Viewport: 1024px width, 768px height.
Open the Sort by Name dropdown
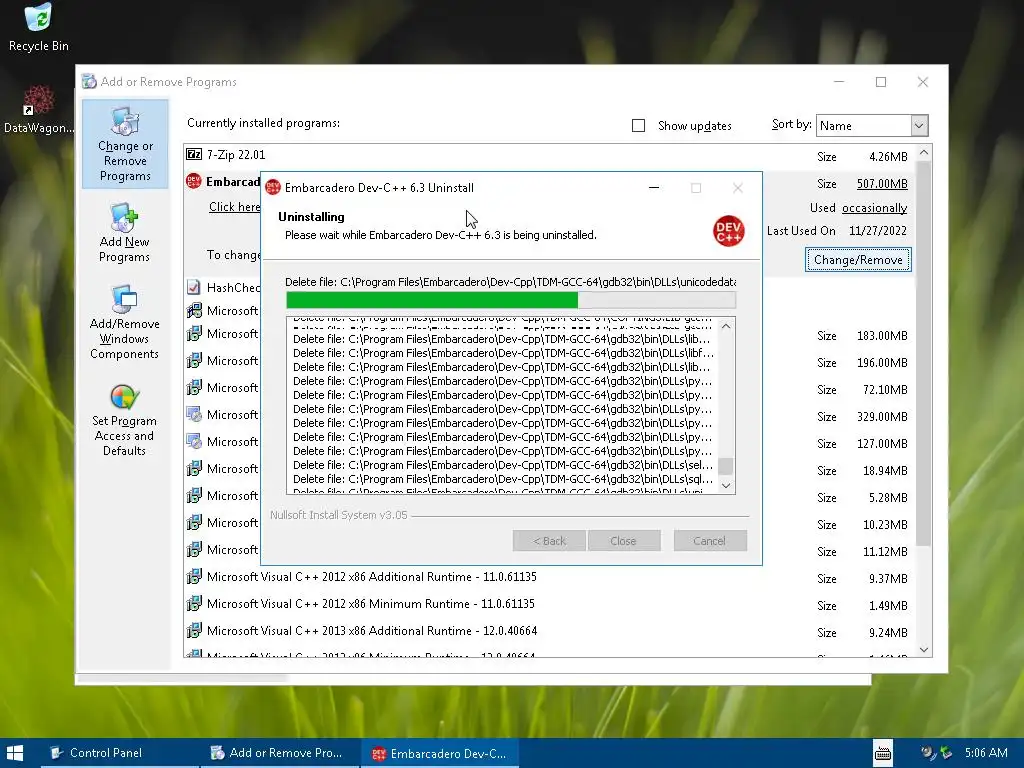coord(872,125)
